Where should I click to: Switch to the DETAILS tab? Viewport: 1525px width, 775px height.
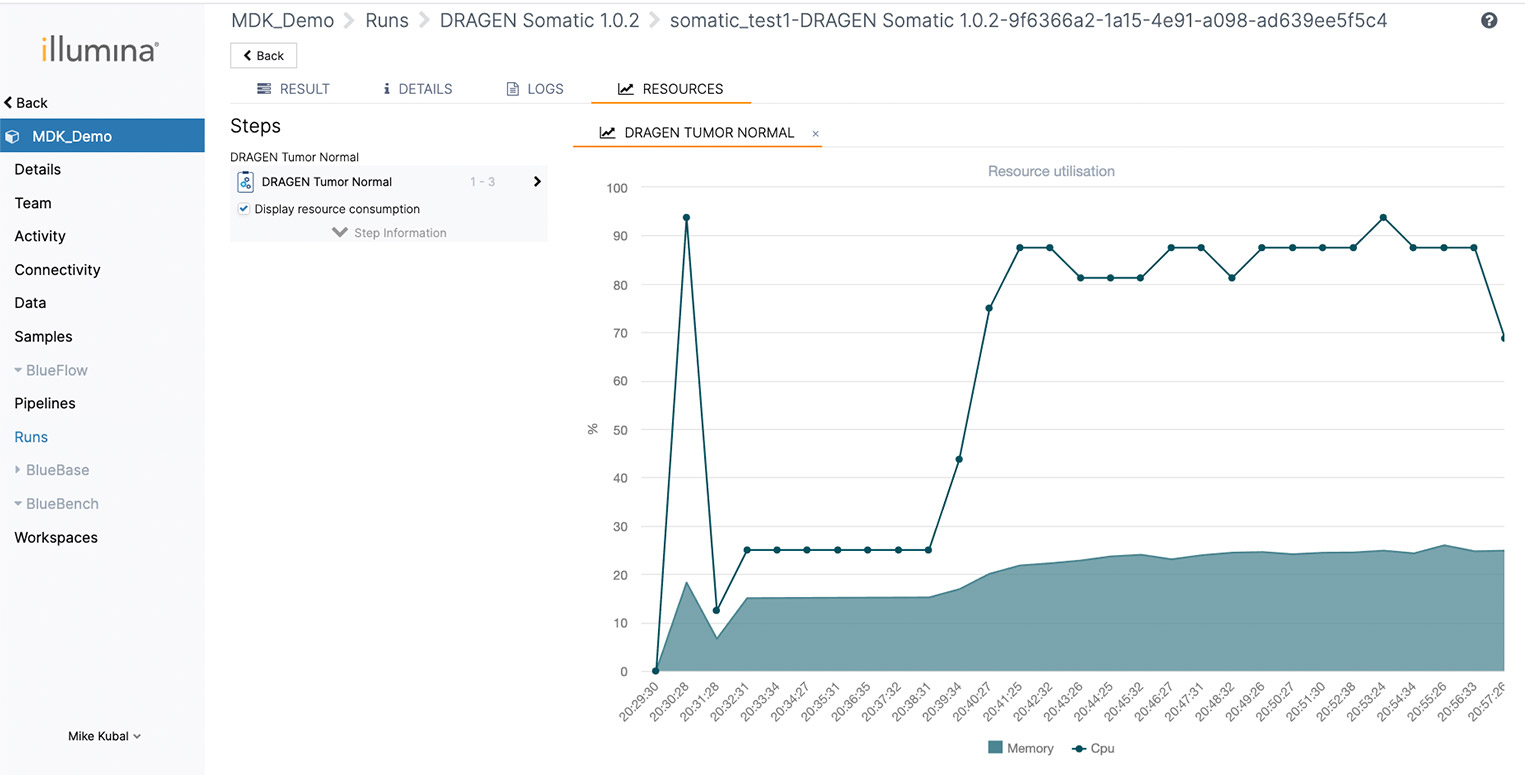[x=417, y=89]
